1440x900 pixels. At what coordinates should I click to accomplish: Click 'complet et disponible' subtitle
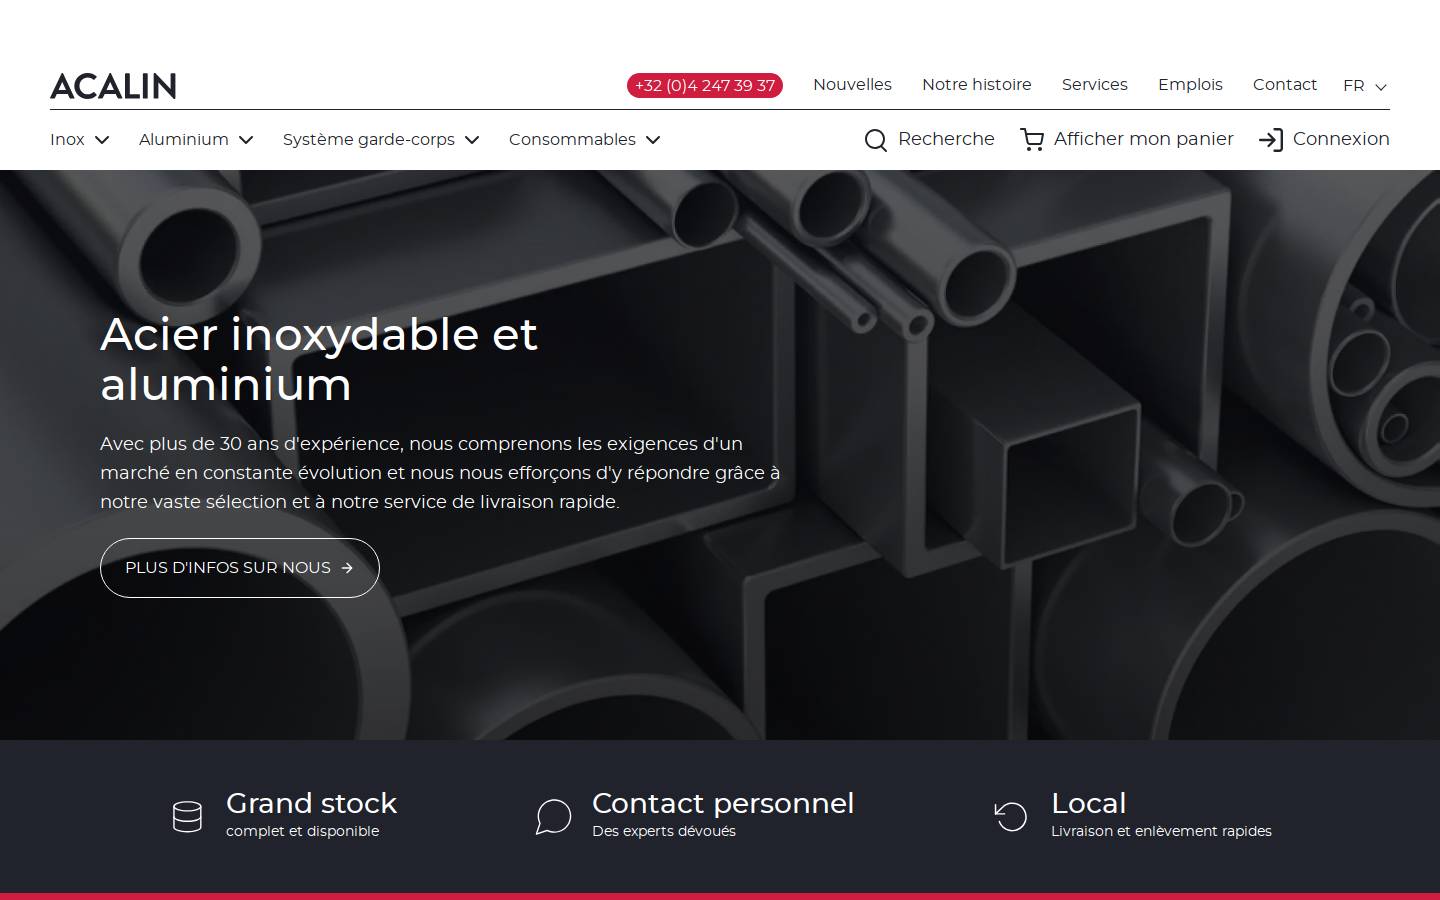coord(302,831)
